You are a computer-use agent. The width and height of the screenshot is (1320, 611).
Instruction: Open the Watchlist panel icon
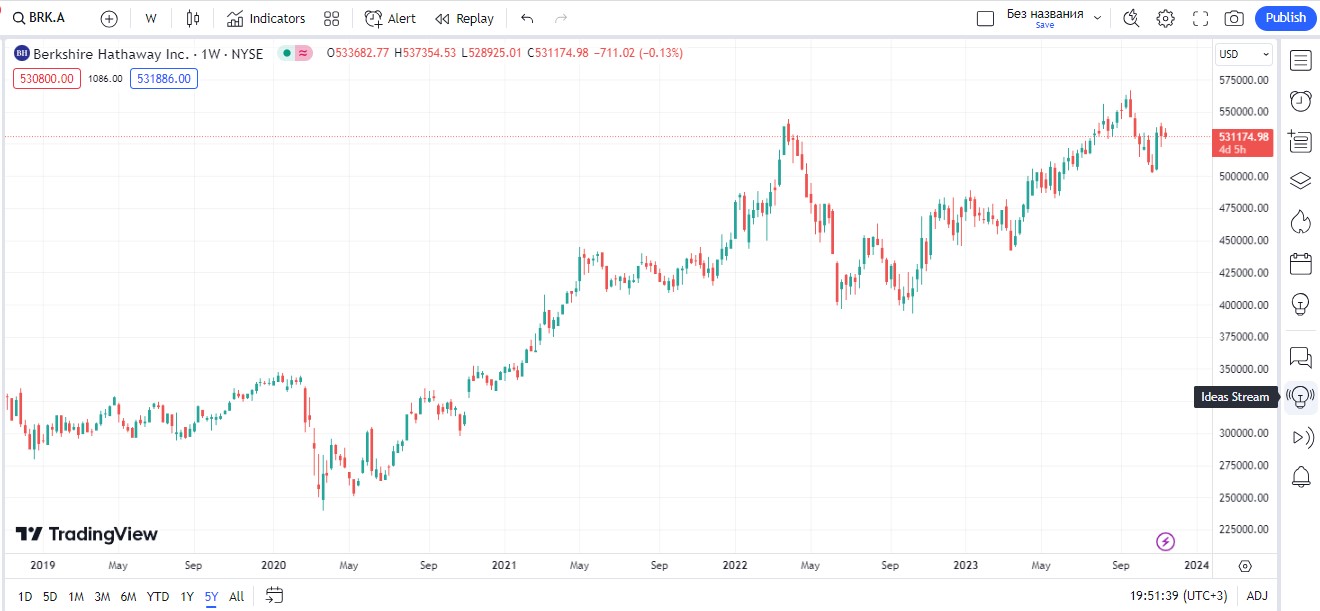click(1300, 60)
